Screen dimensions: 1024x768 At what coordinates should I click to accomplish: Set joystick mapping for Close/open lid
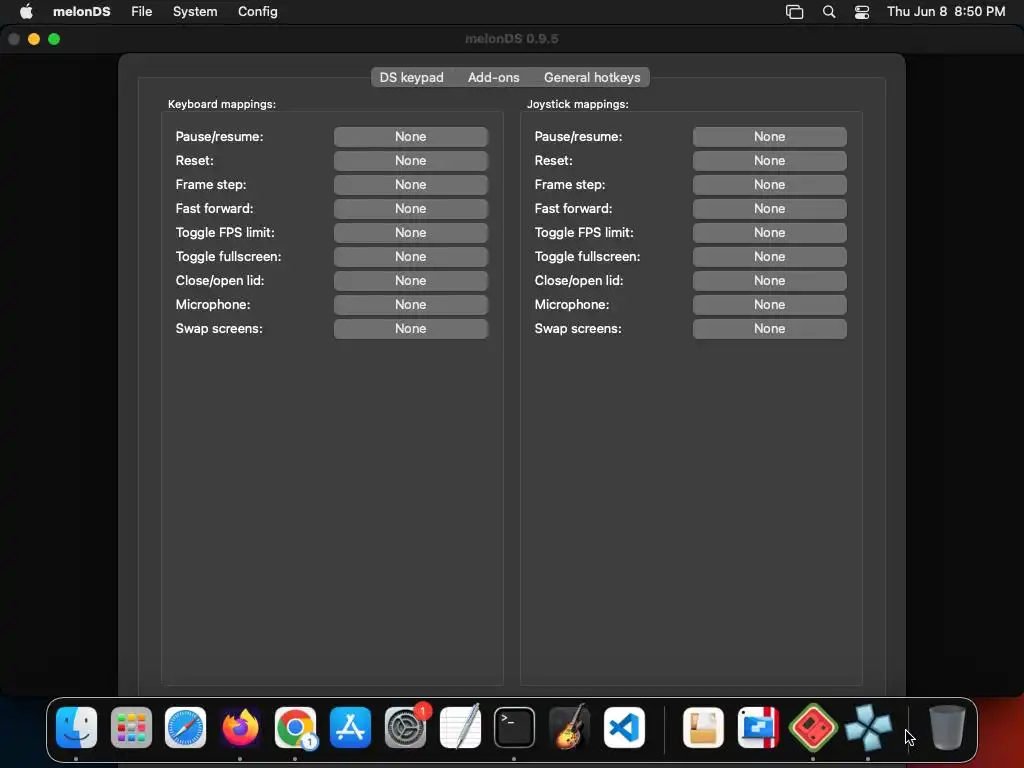click(x=770, y=281)
